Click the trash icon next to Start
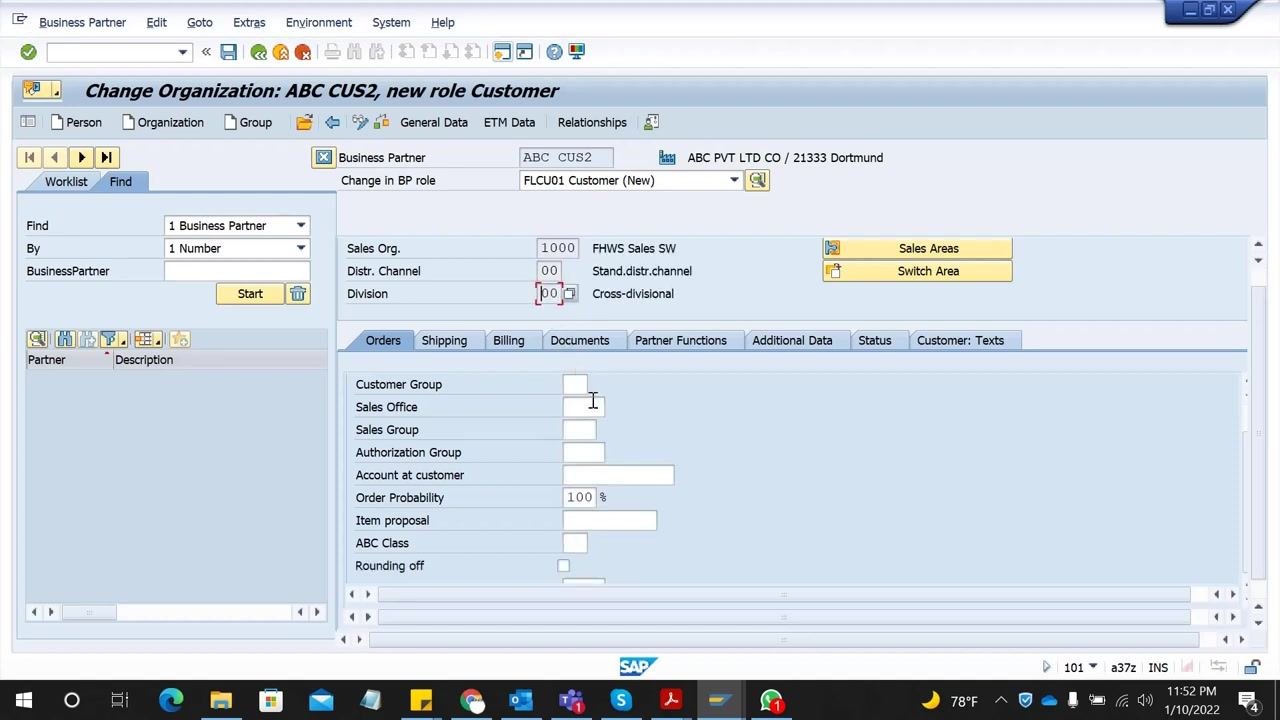1280x720 pixels. 298,294
